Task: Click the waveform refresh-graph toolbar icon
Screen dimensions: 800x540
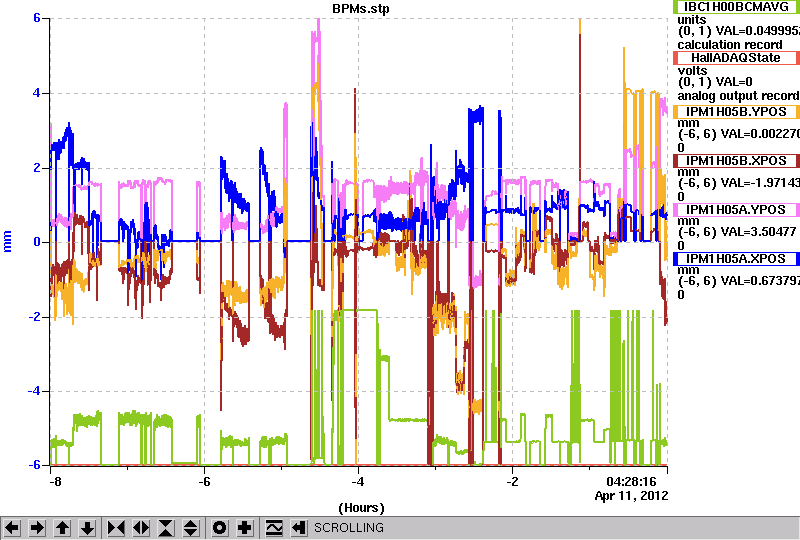Action: pyautogui.click(x=273, y=528)
